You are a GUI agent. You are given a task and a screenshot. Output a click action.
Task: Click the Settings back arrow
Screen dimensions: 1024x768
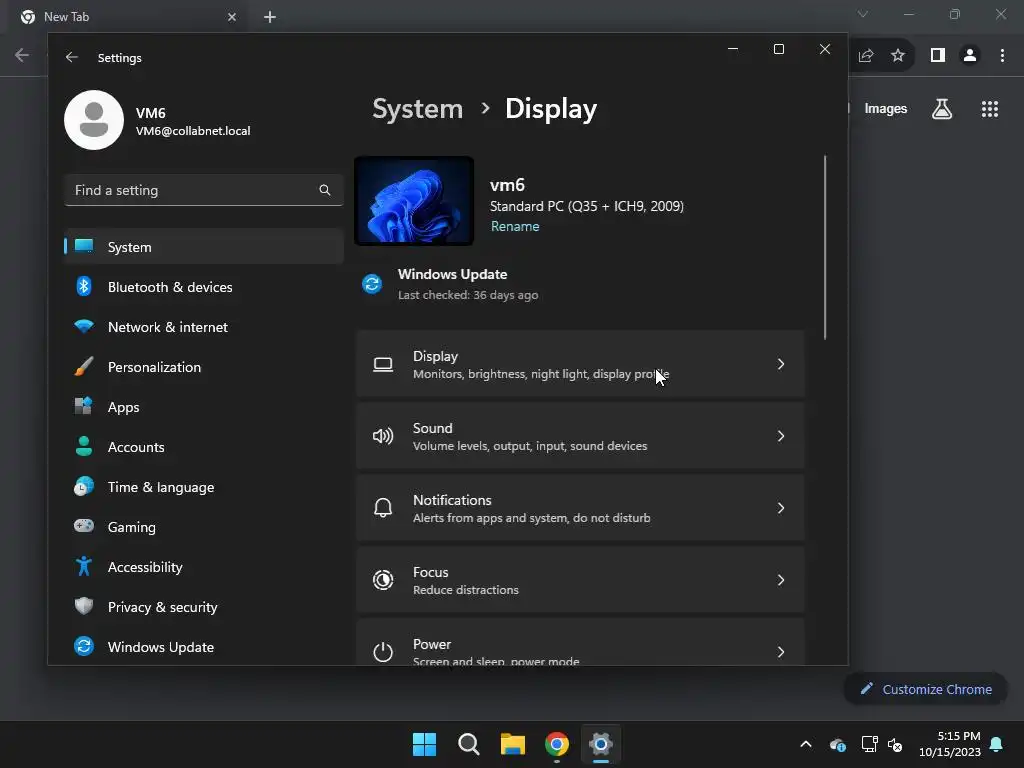(72, 57)
